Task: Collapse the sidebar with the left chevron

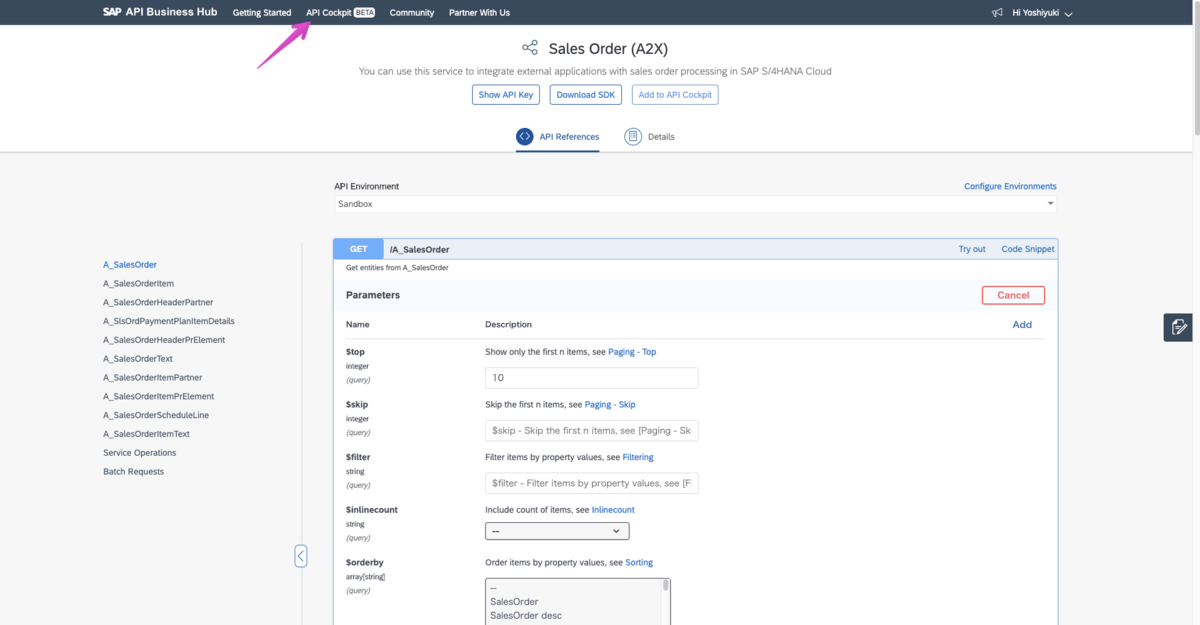Action: [301, 556]
